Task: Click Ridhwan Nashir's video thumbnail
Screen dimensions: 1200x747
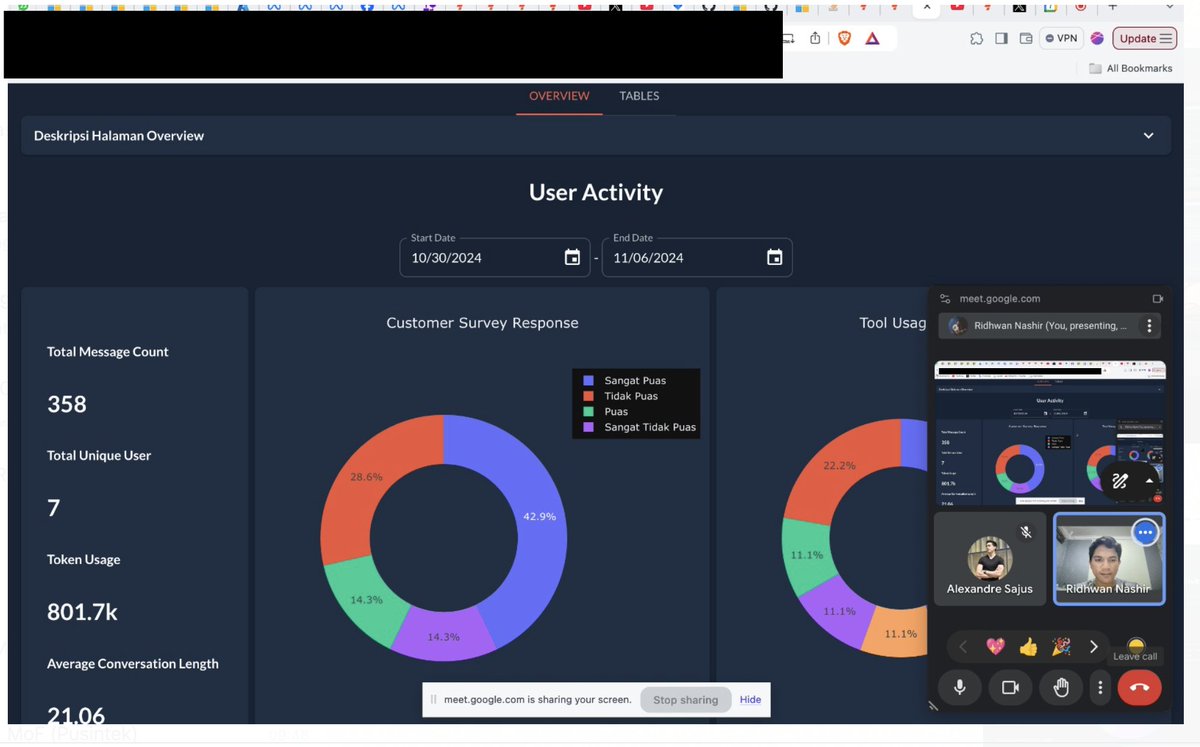Action: (1109, 560)
